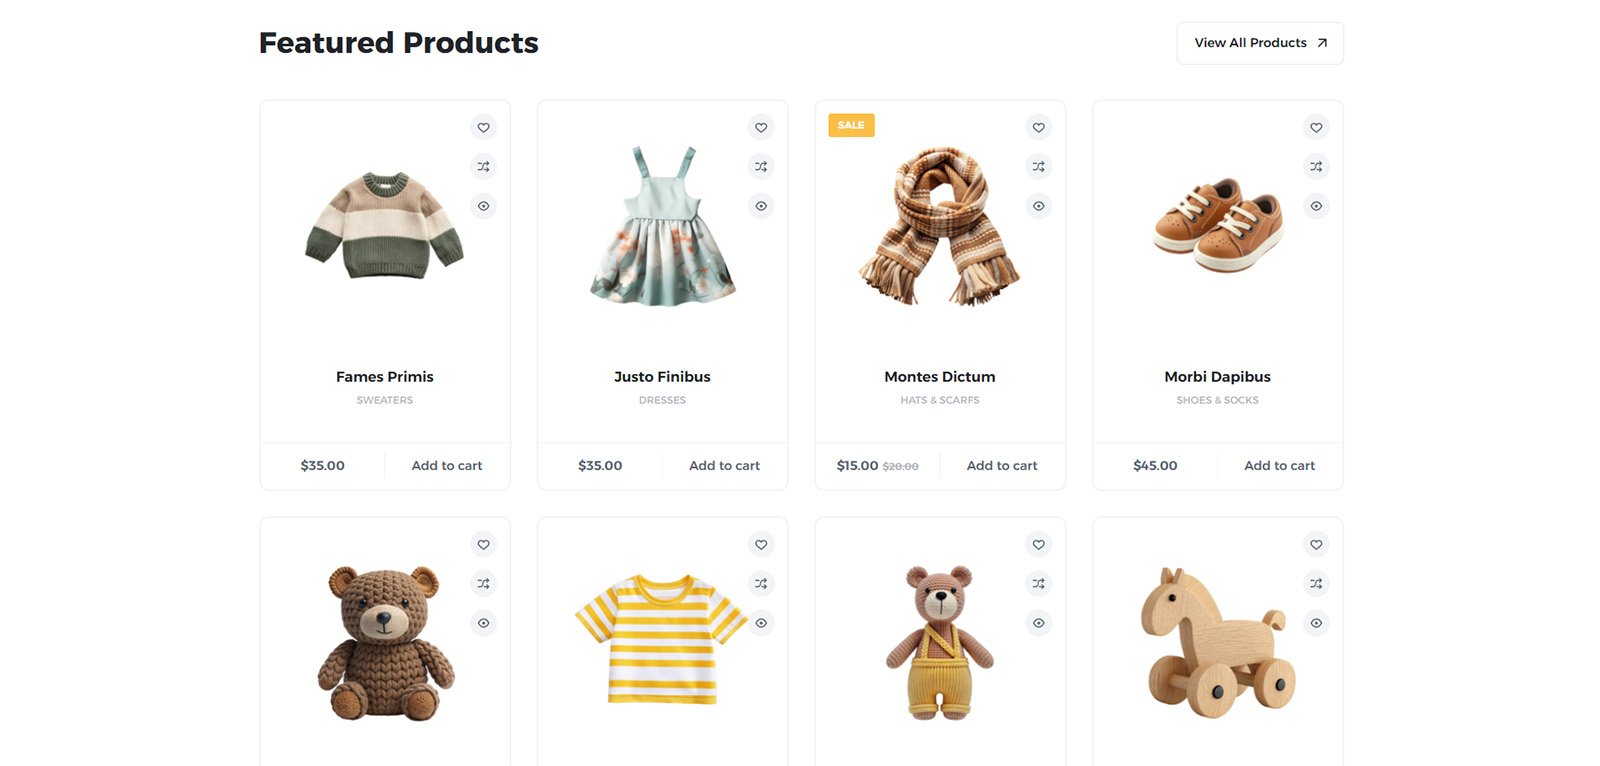Open the Justo Finibus product title
The width and height of the screenshot is (1600, 766).
(662, 377)
